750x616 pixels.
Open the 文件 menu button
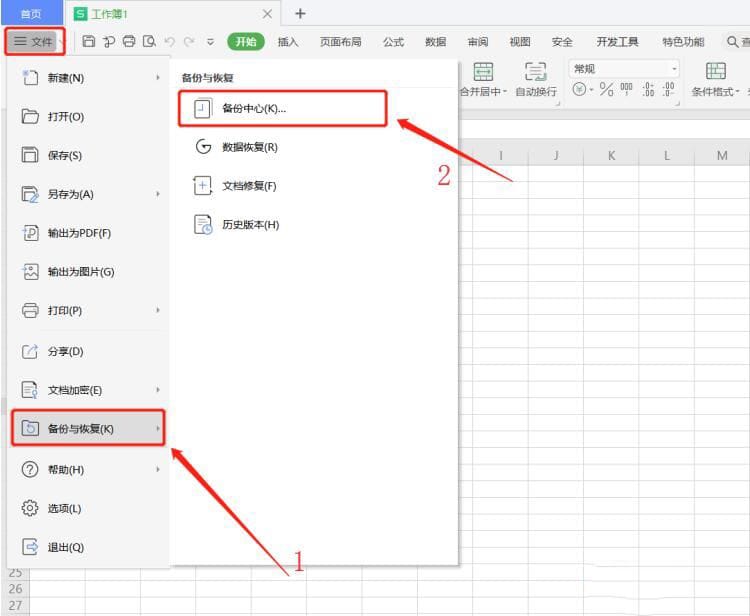pyautogui.click(x=34, y=42)
